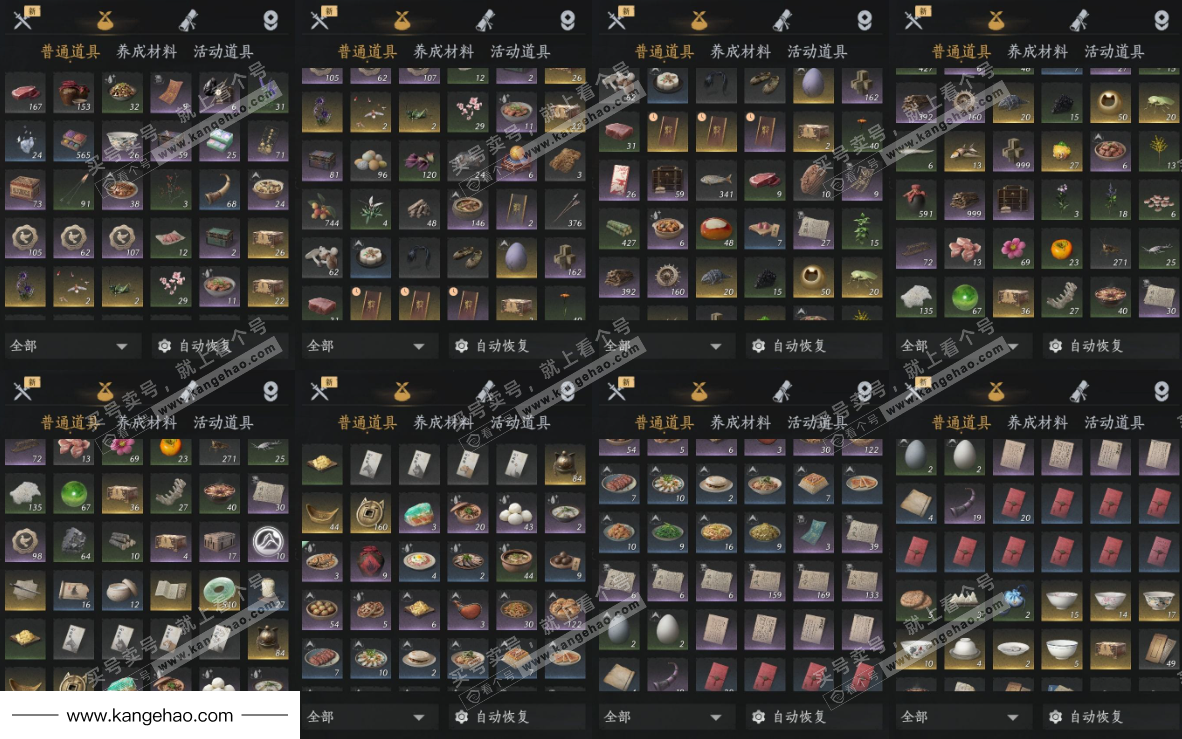Select the red berry item numbered 744
The height and width of the screenshot is (739, 1182).
322,209
